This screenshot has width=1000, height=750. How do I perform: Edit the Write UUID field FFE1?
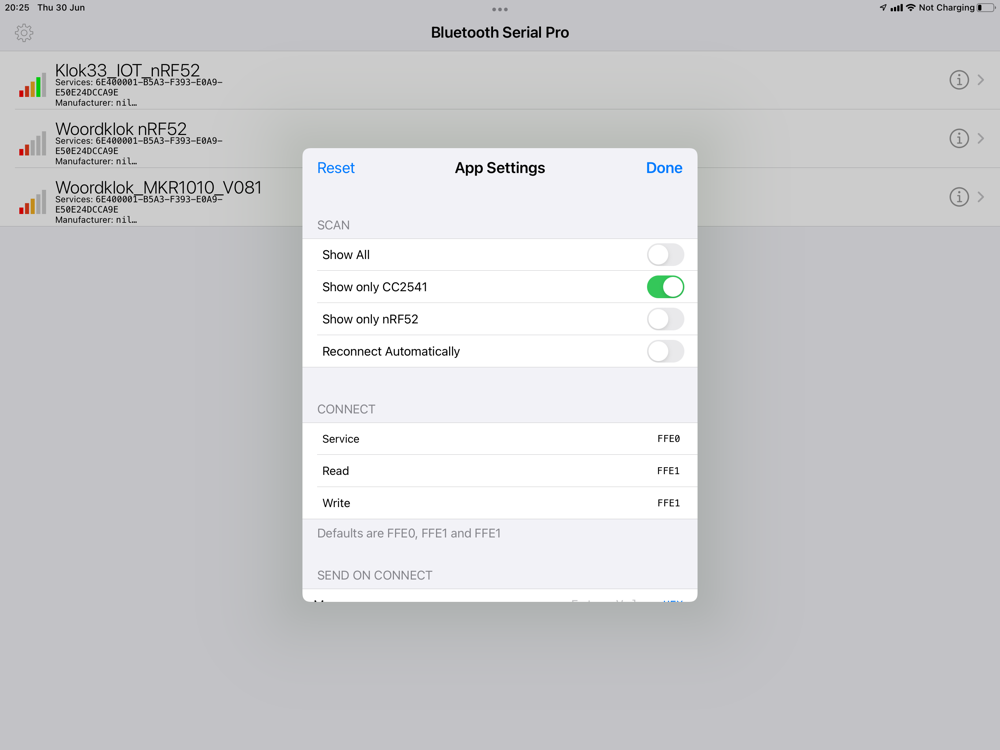pyautogui.click(x=668, y=503)
